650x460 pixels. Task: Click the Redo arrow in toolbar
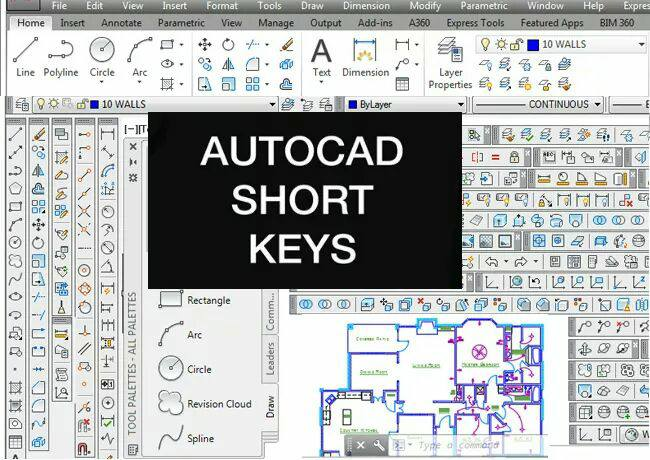(521, 261)
